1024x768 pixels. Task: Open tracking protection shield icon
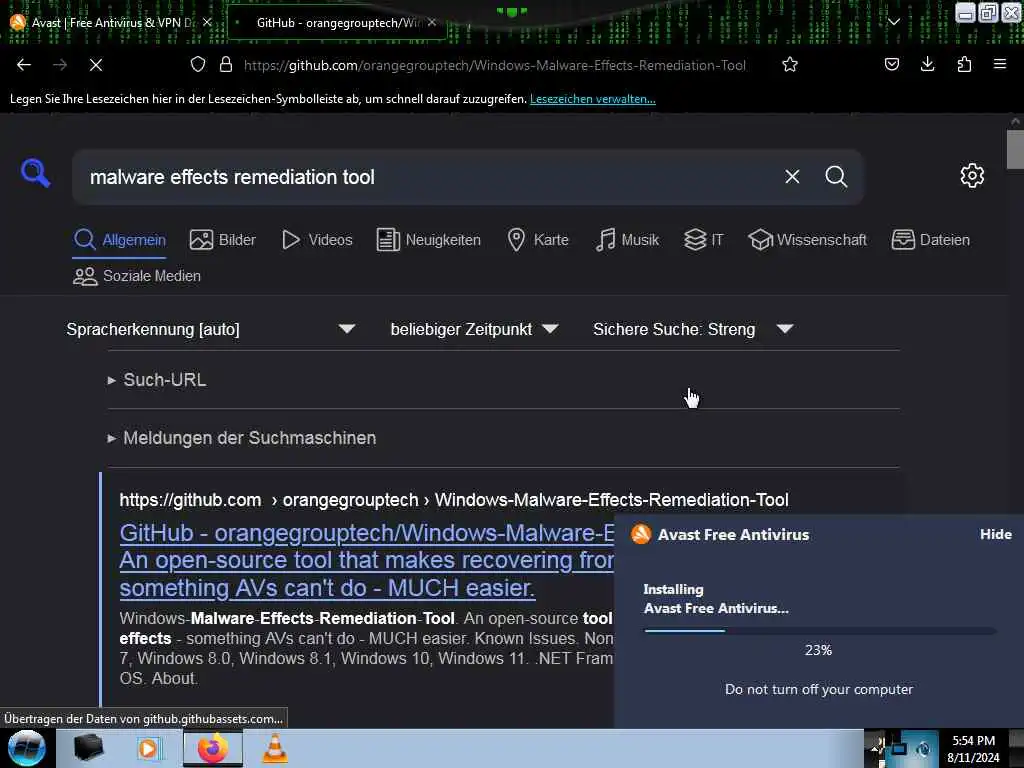198,65
